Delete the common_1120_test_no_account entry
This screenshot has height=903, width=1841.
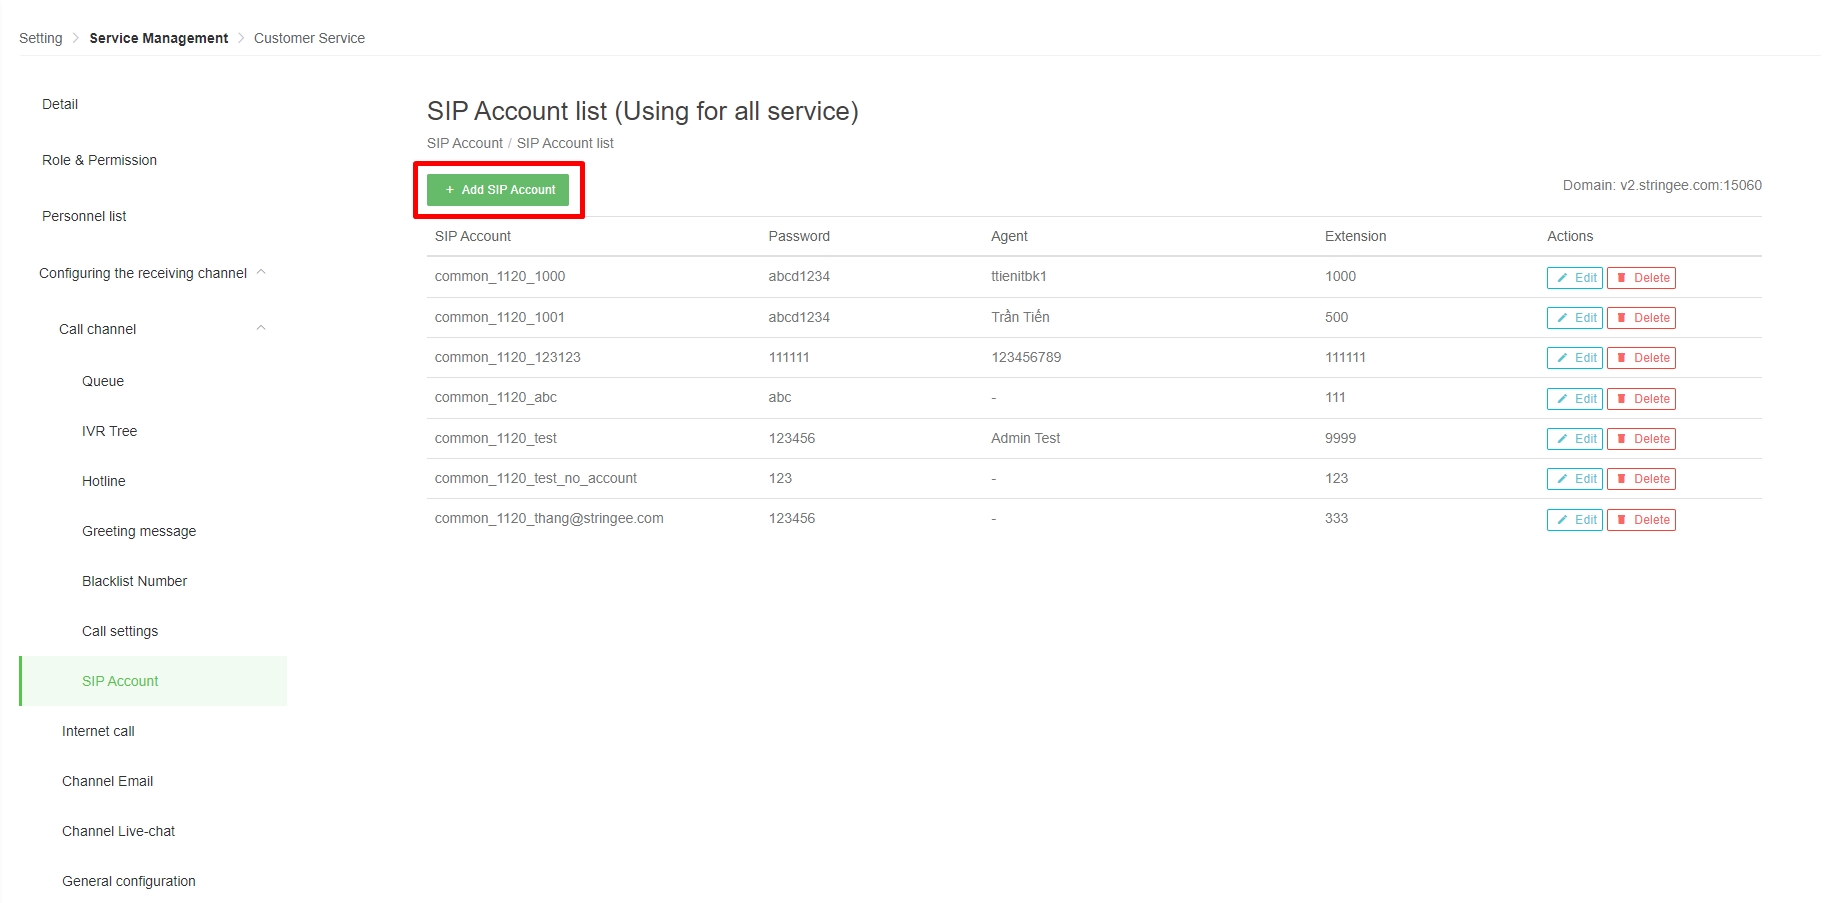click(x=1640, y=479)
